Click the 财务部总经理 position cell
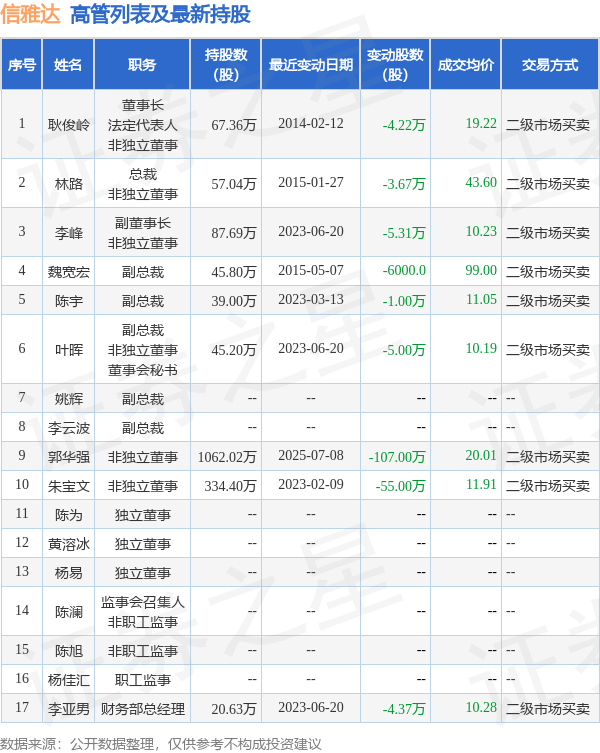Image resolution: width=600 pixels, height=753 pixels. point(143,709)
